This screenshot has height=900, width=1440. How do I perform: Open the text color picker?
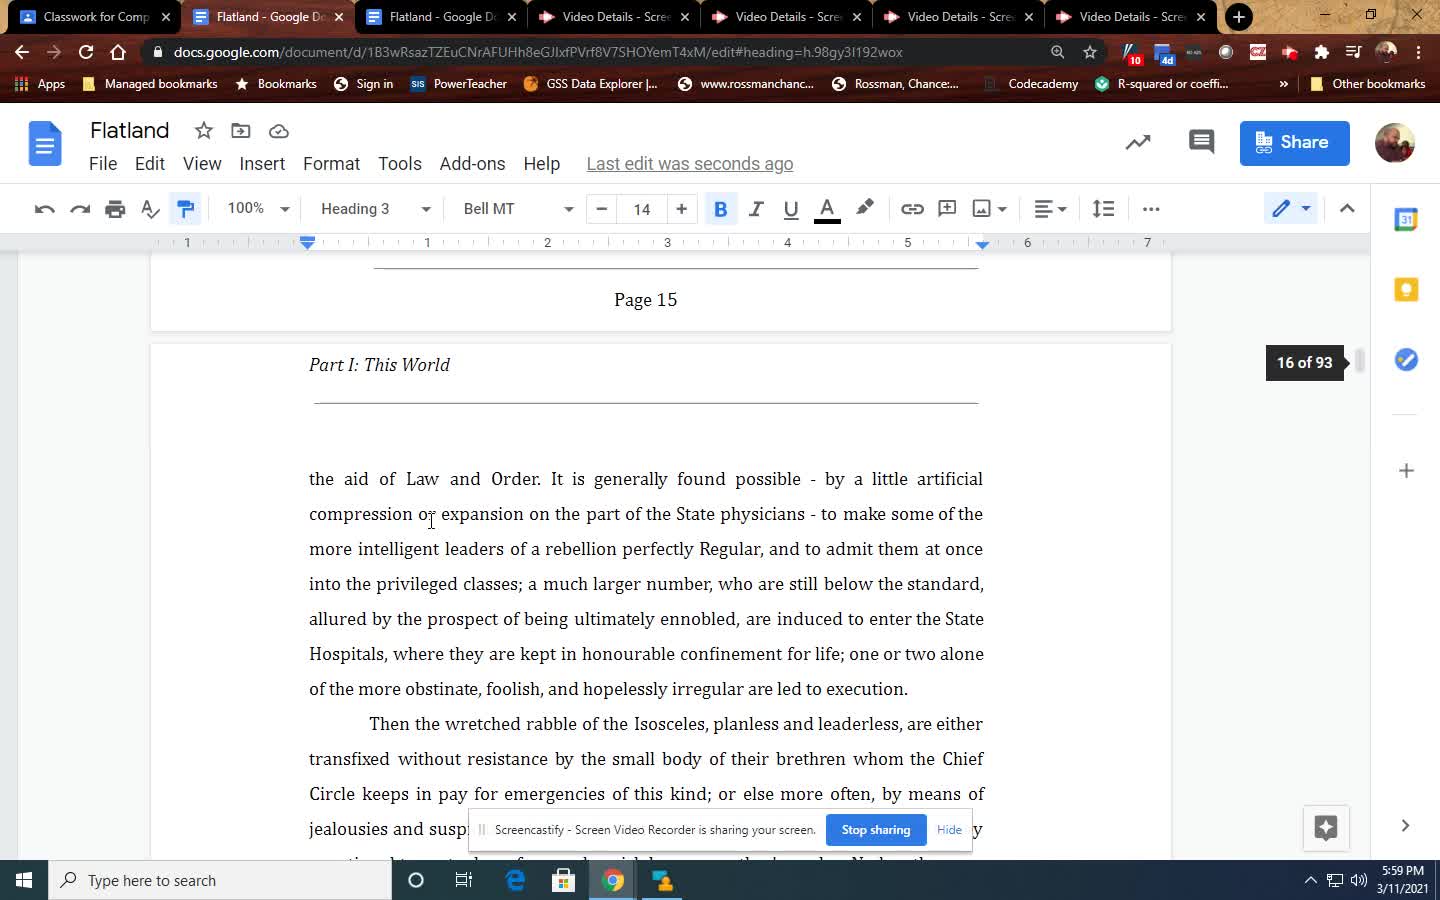827,209
